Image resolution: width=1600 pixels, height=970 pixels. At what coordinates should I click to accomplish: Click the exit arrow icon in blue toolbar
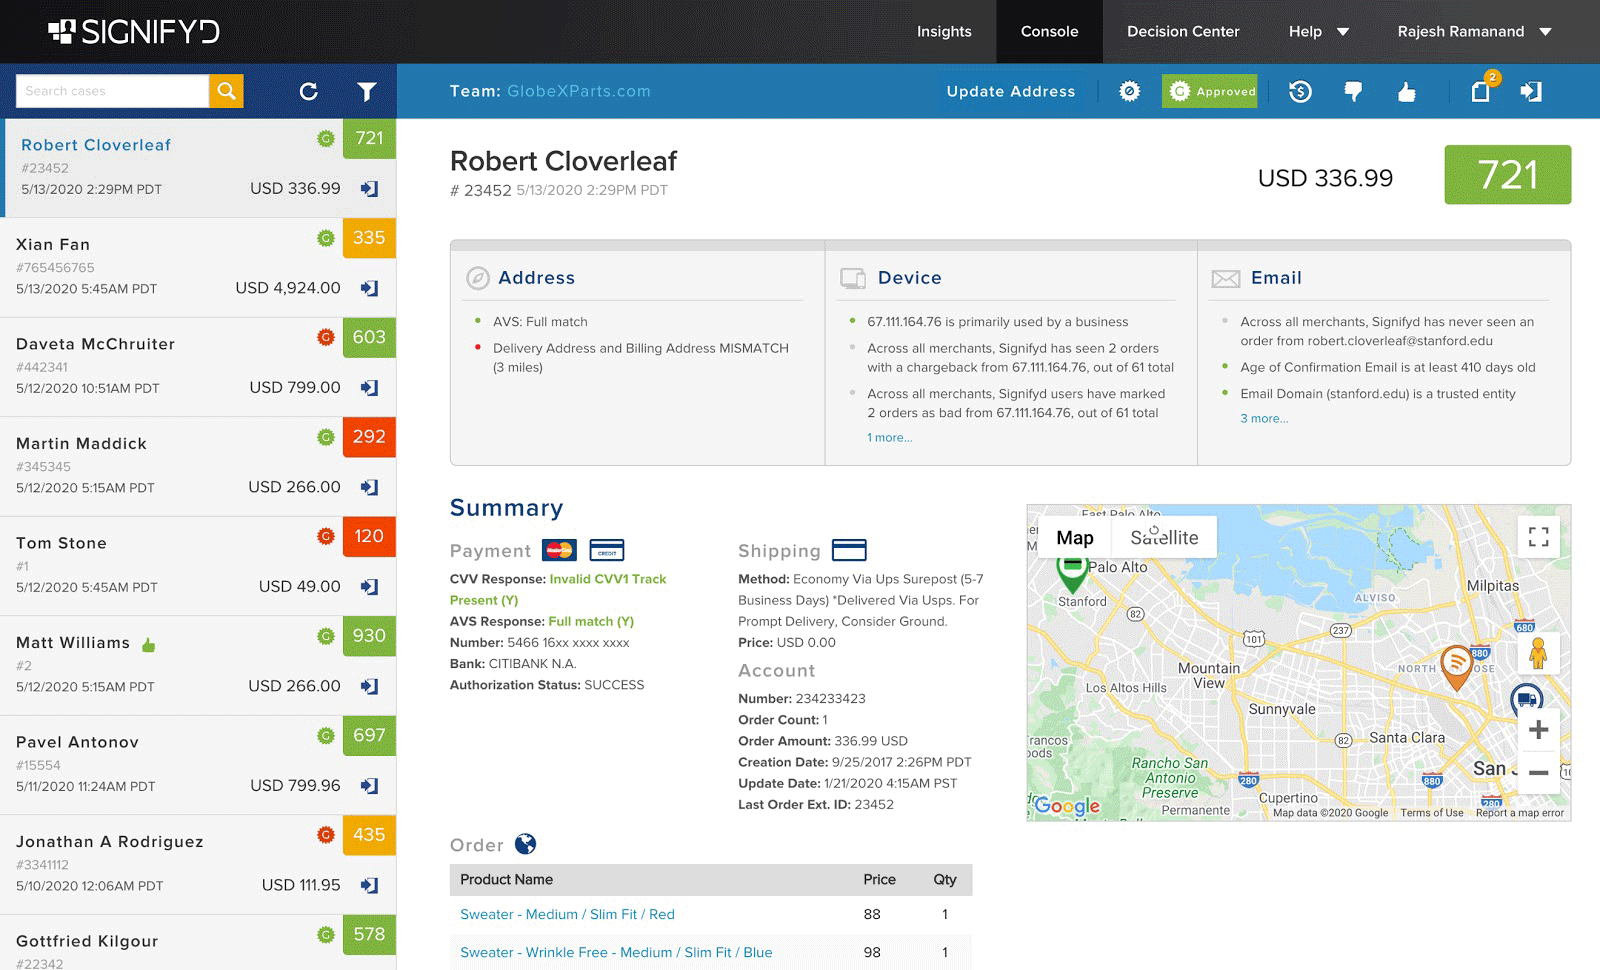pyautogui.click(x=1531, y=91)
